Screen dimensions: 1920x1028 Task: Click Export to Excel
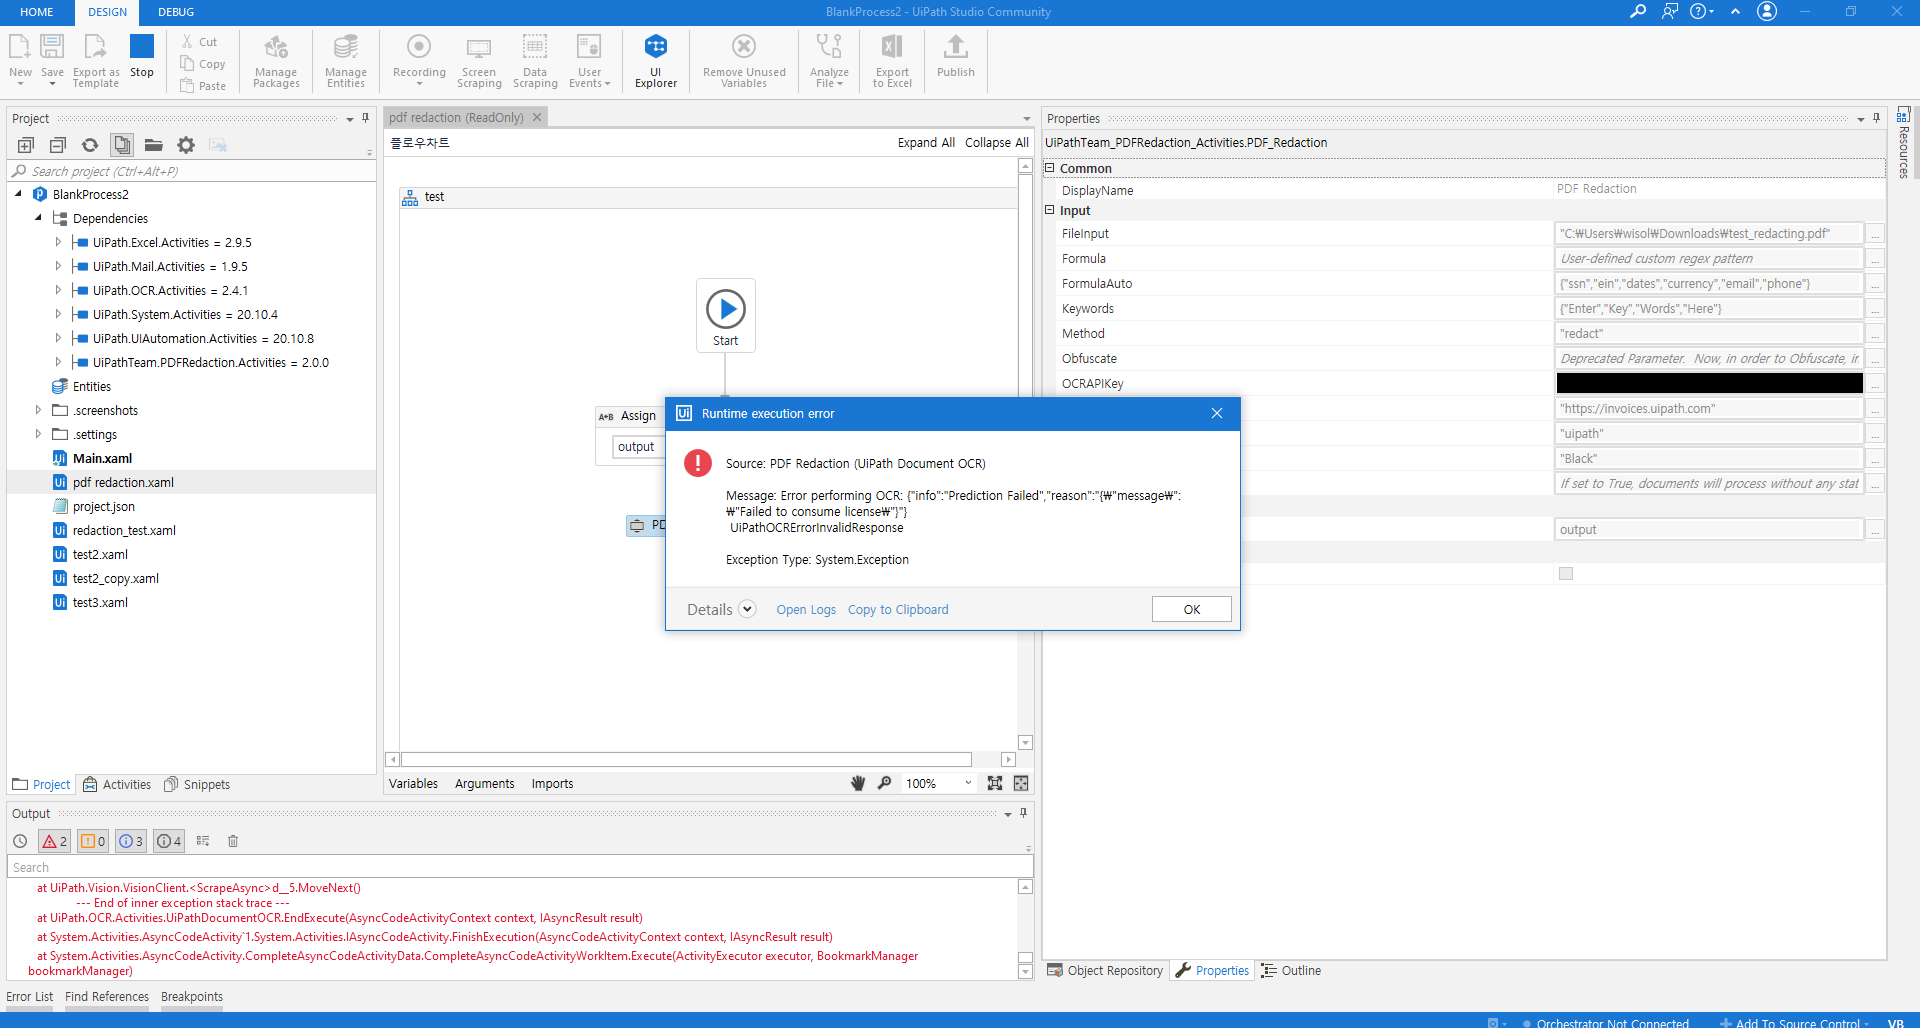(892, 61)
